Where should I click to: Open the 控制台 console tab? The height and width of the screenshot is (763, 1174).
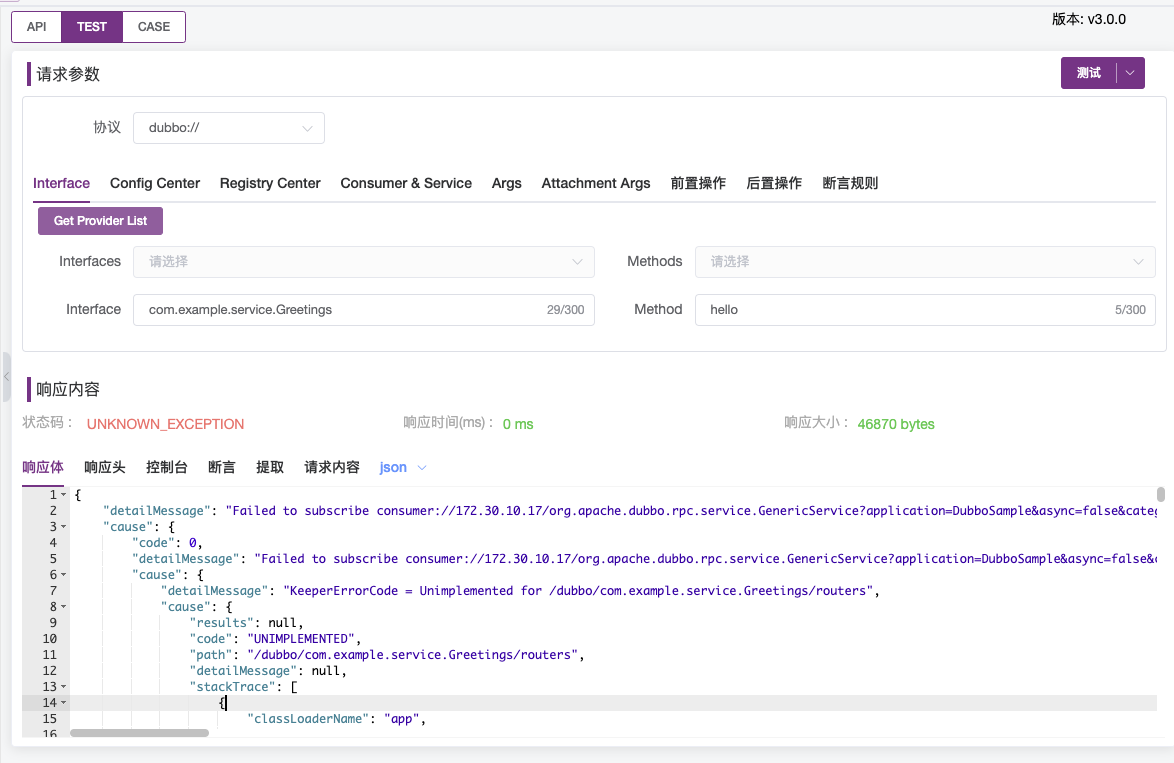pyautogui.click(x=166, y=467)
